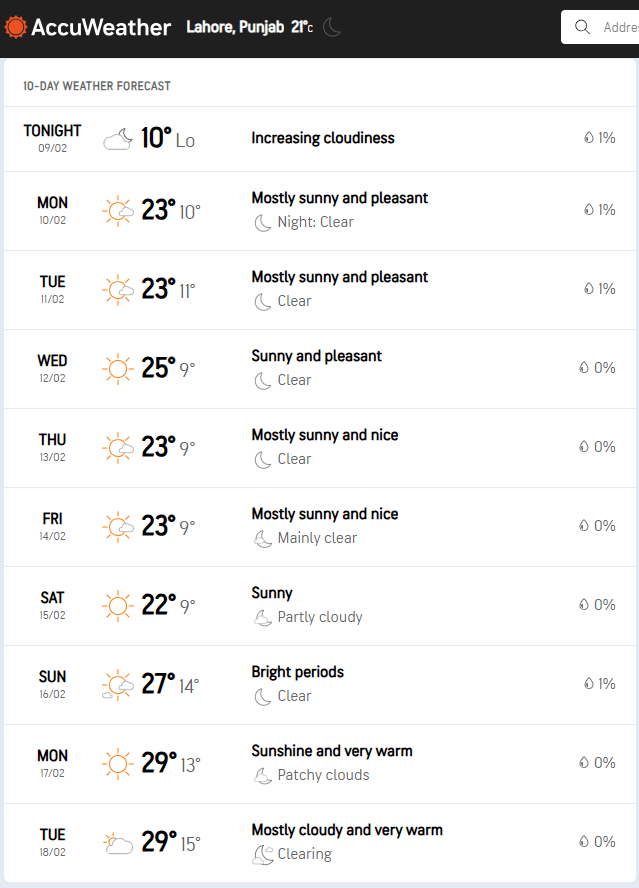Click the 10-Day Weather Forecast heading
639x888 pixels.
tap(97, 86)
